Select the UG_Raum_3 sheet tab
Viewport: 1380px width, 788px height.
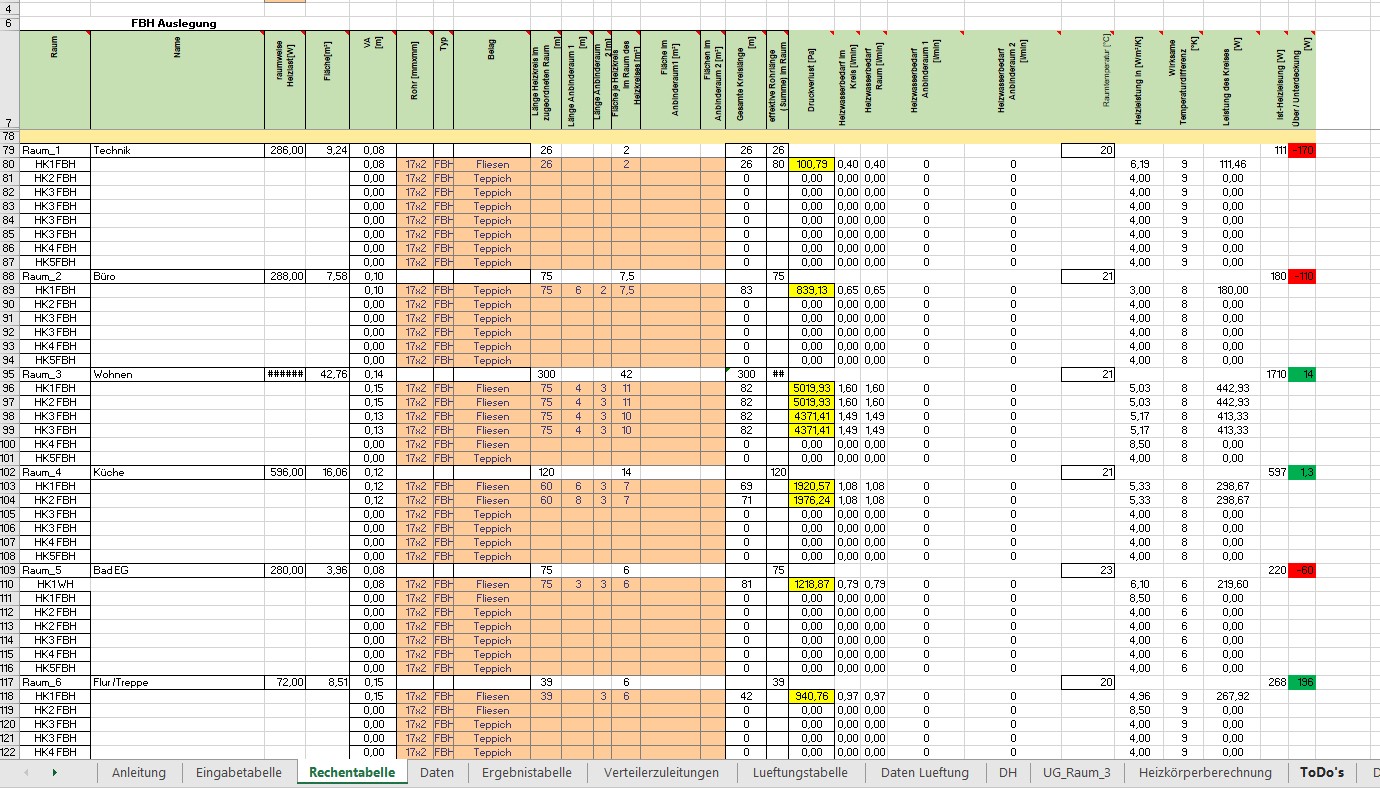(1076, 772)
